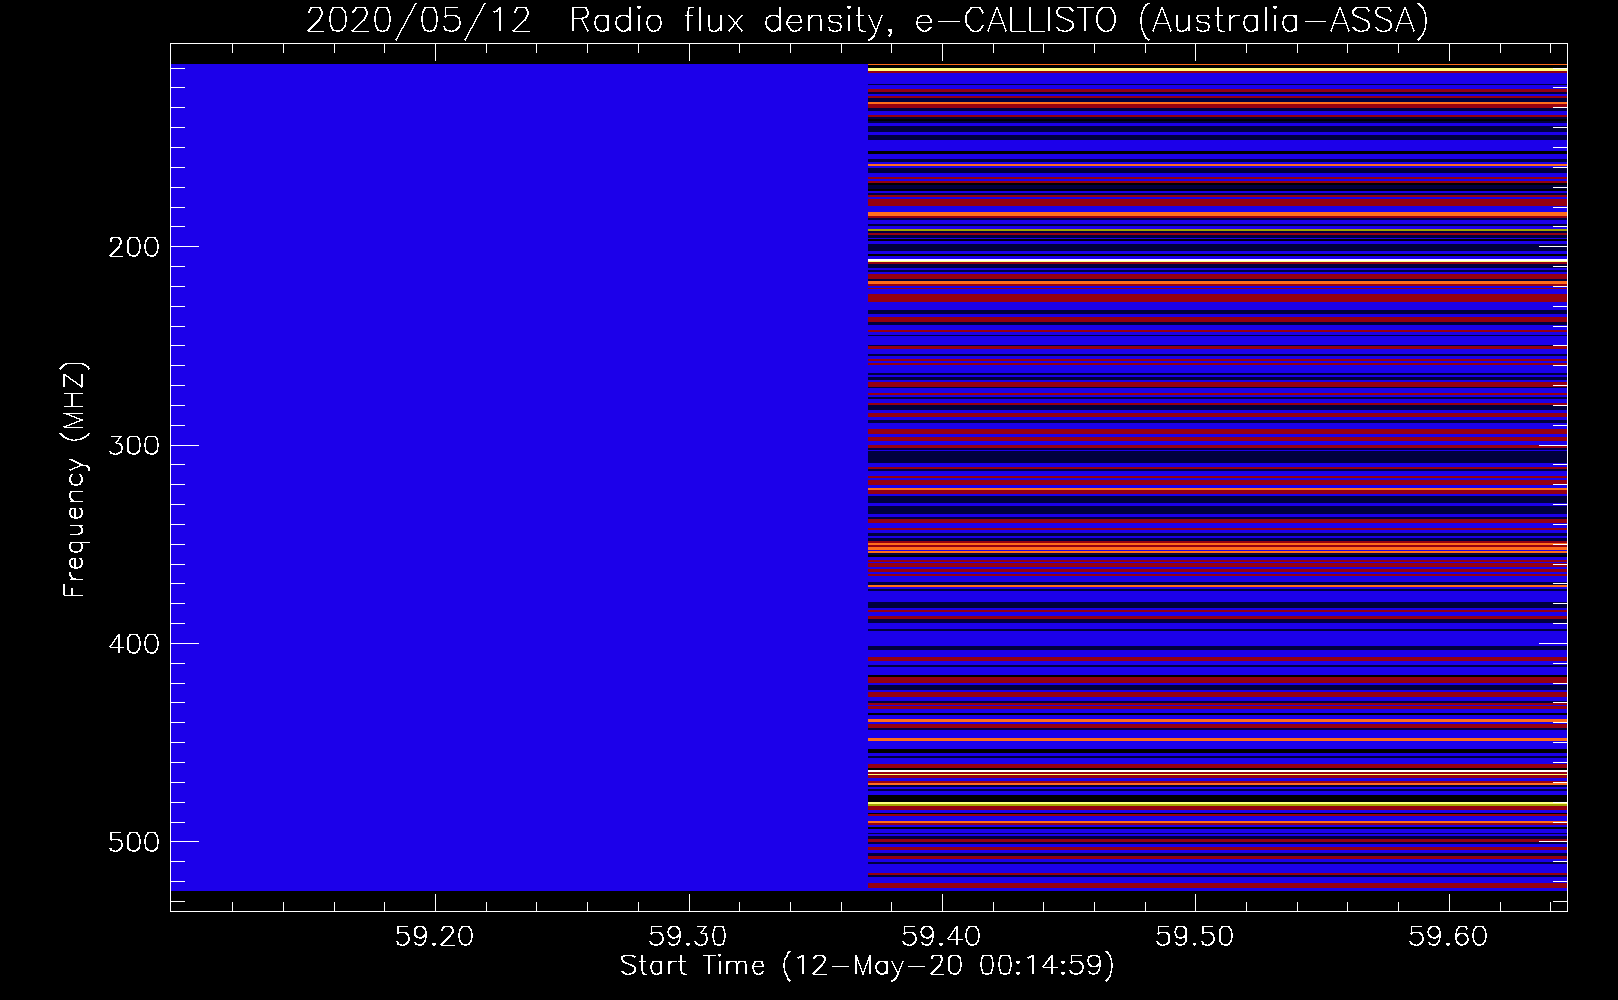Click the 500 frequency tick label
Image resolution: width=1618 pixels, height=1000 pixels.
tap(133, 842)
